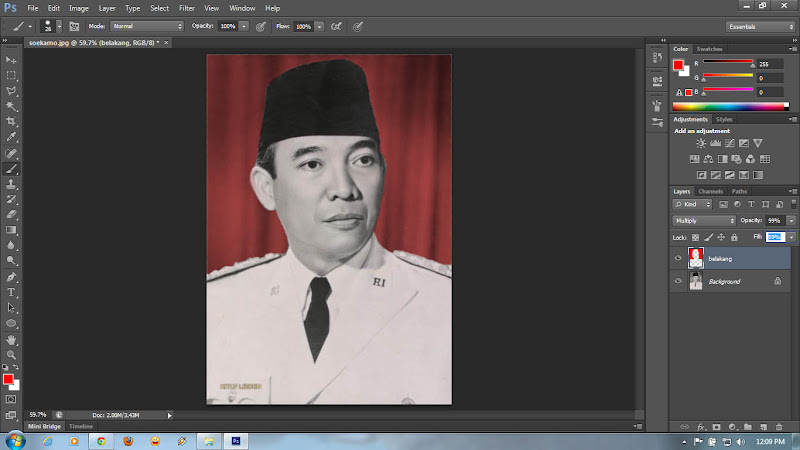Click the foreground color swatch in toolbox
This screenshot has height=450, width=800.
8,379
